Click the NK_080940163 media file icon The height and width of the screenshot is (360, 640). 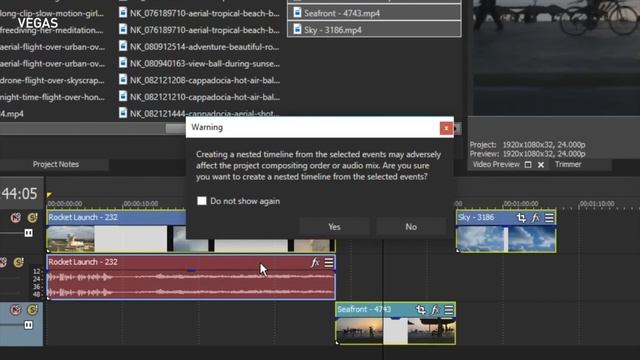tap(123, 62)
